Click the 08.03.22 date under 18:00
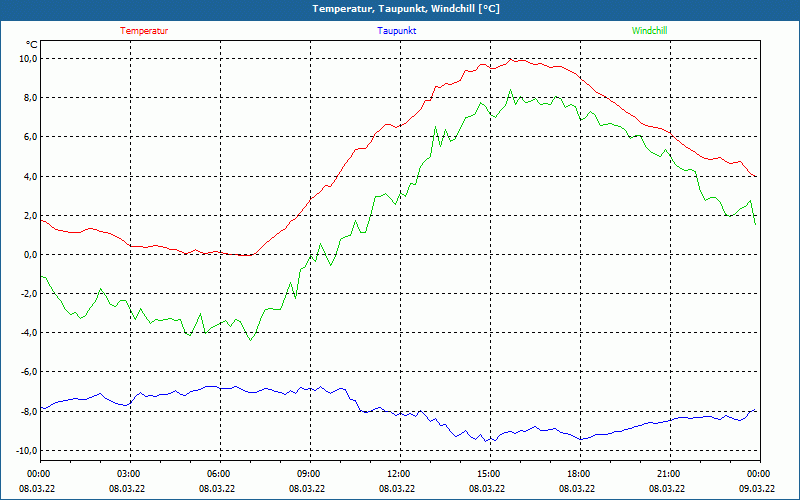This screenshot has width=800, height=500. [577, 488]
